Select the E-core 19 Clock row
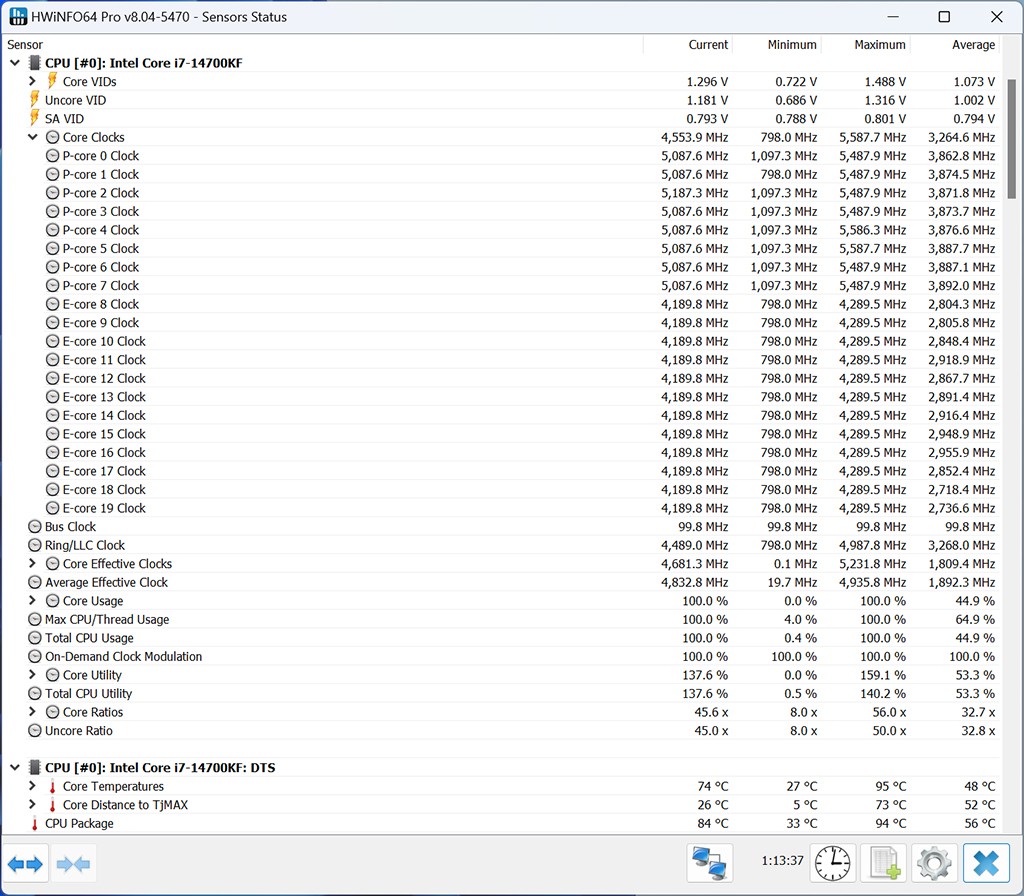The image size is (1024, 896). click(x=501, y=508)
